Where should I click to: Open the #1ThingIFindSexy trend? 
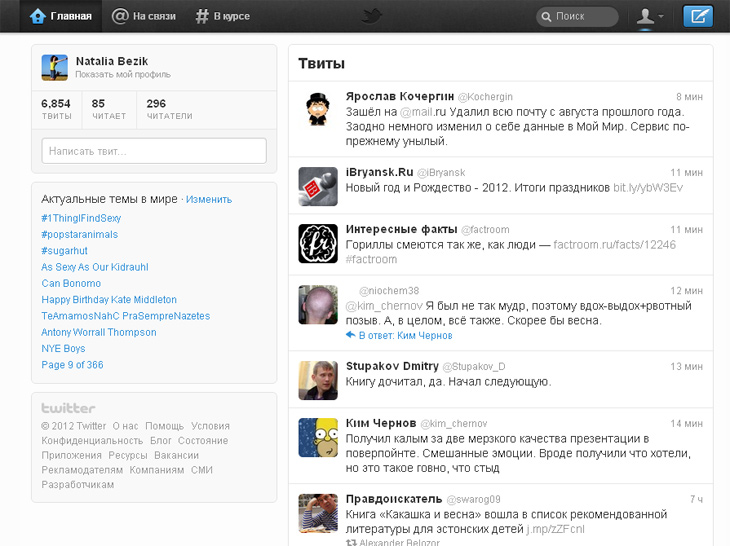(x=81, y=218)
